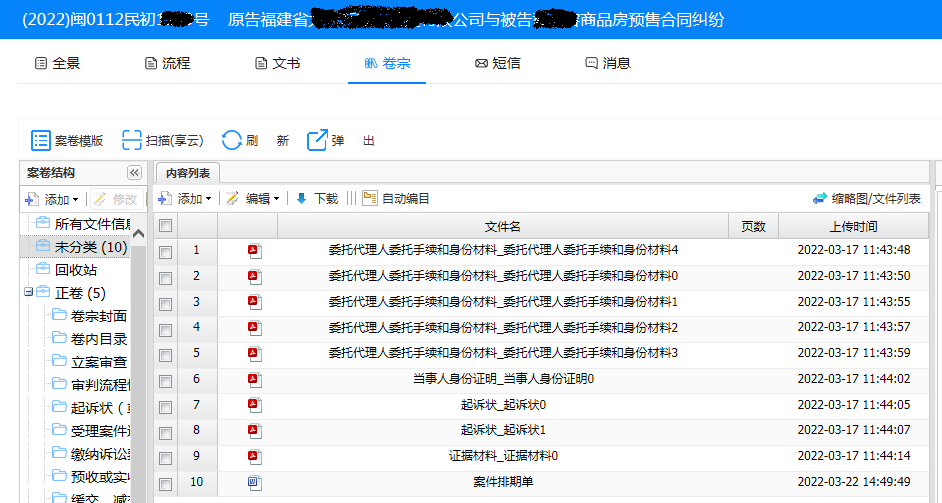942x503 pixels.
Task: Open the PDF icon for 证据材料_证据材料0
Action: click(x=255, y=457)
